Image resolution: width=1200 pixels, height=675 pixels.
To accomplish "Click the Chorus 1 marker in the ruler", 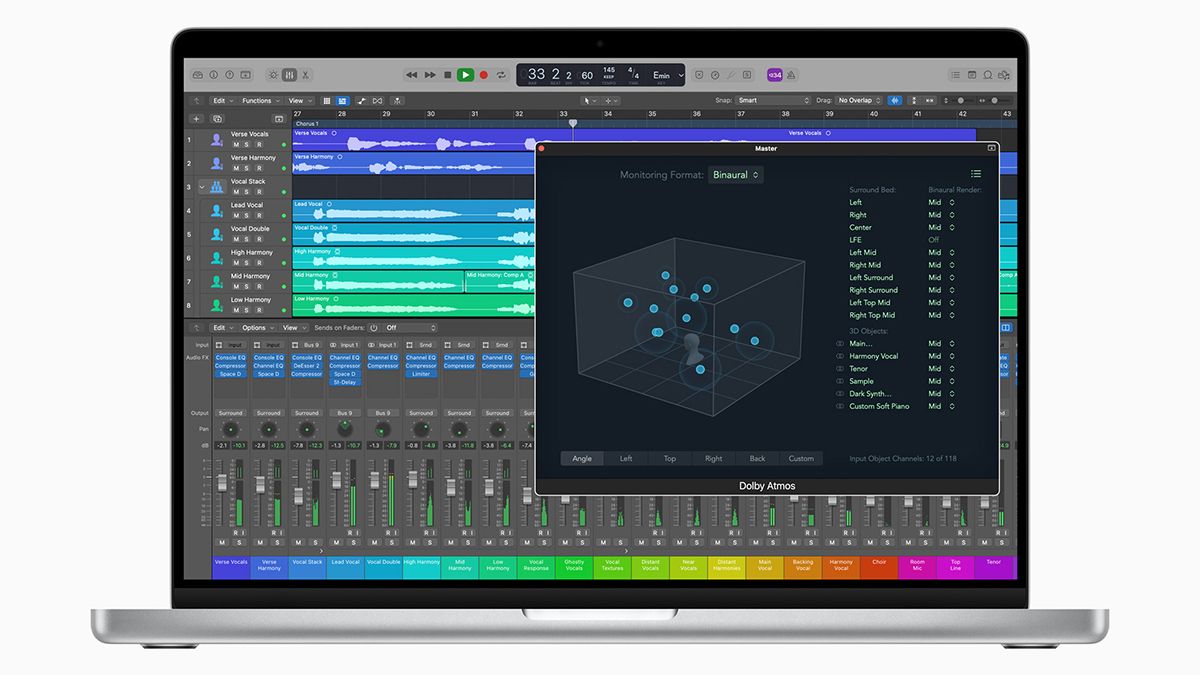I will 307,124.
